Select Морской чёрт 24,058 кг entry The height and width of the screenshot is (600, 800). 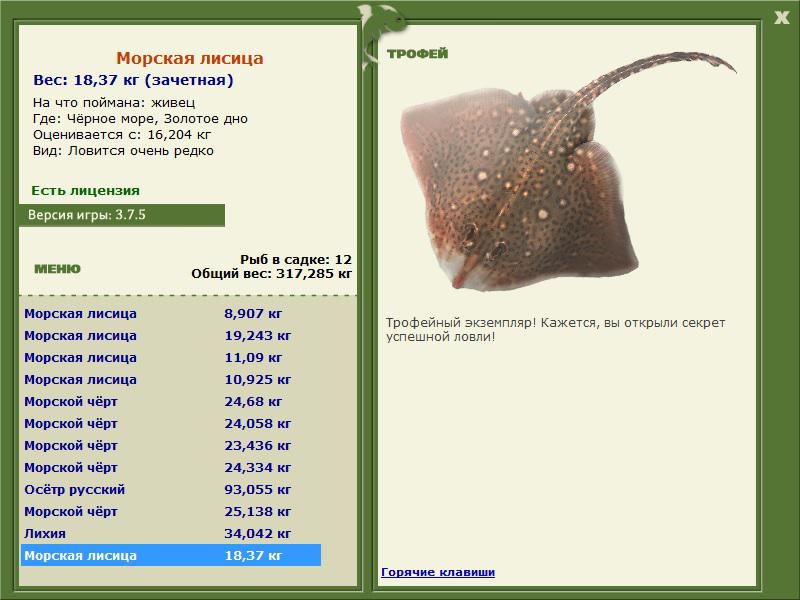(170, 423)
